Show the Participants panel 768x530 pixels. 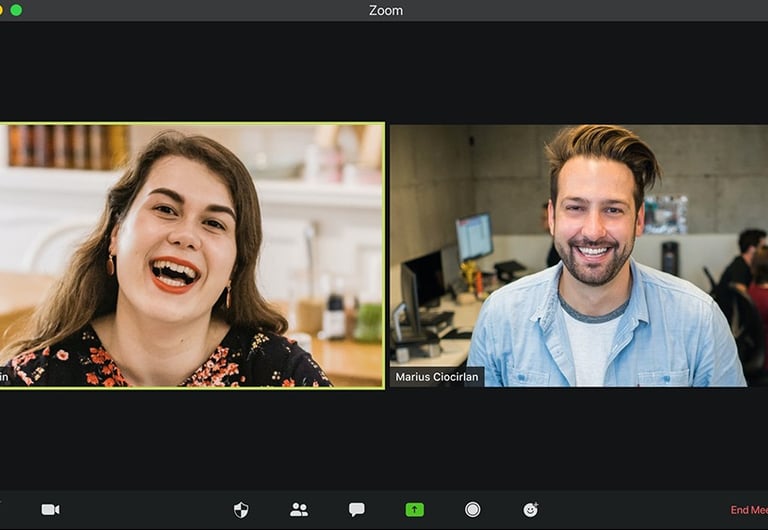click(x=299, y=509)
